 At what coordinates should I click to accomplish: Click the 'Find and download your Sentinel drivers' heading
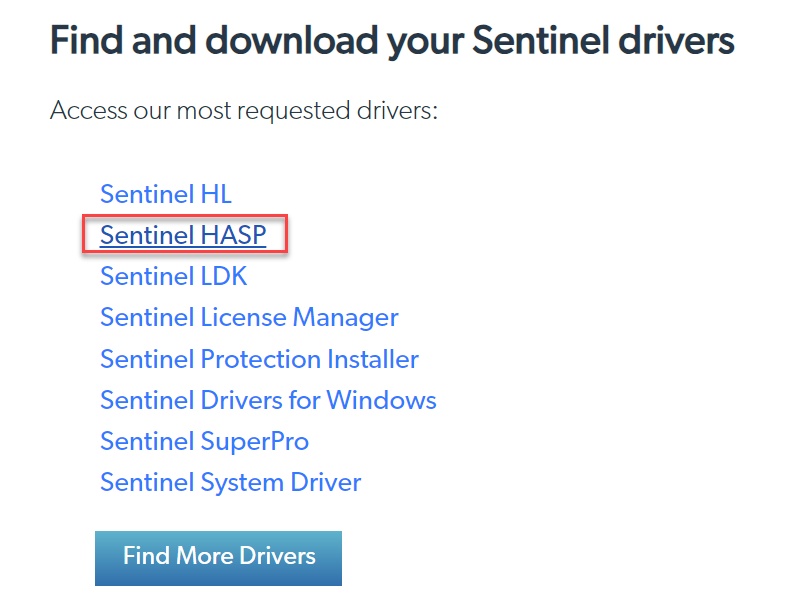392,42
